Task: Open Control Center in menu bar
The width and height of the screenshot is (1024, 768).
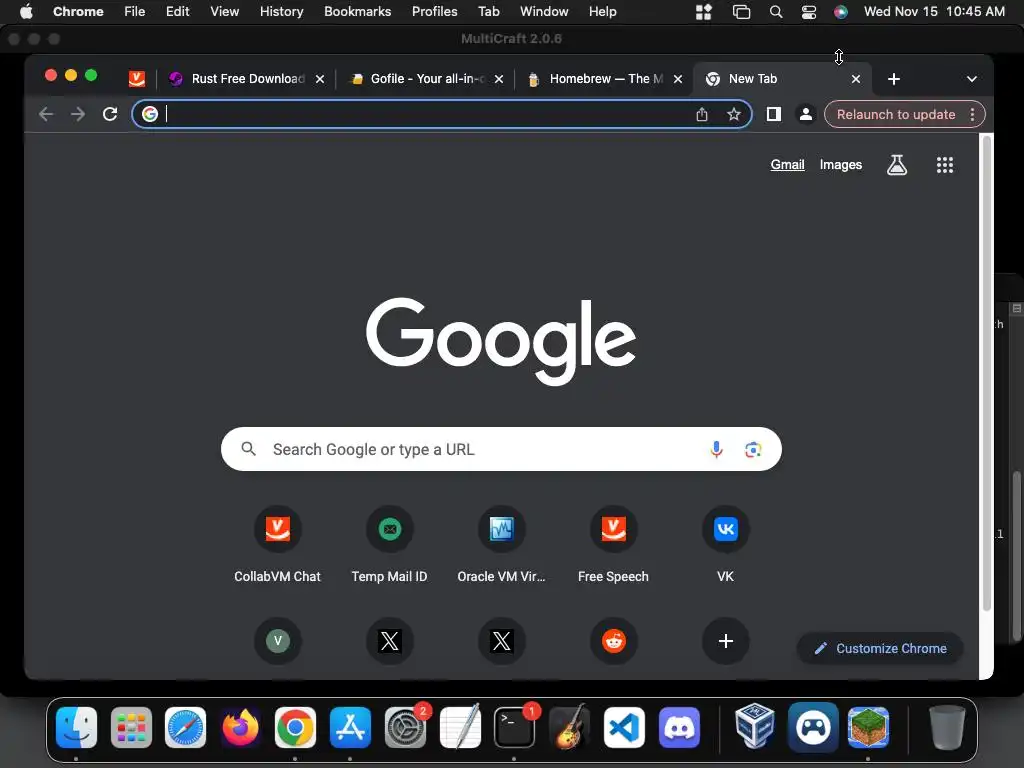Action: click(x=808, y=12)
